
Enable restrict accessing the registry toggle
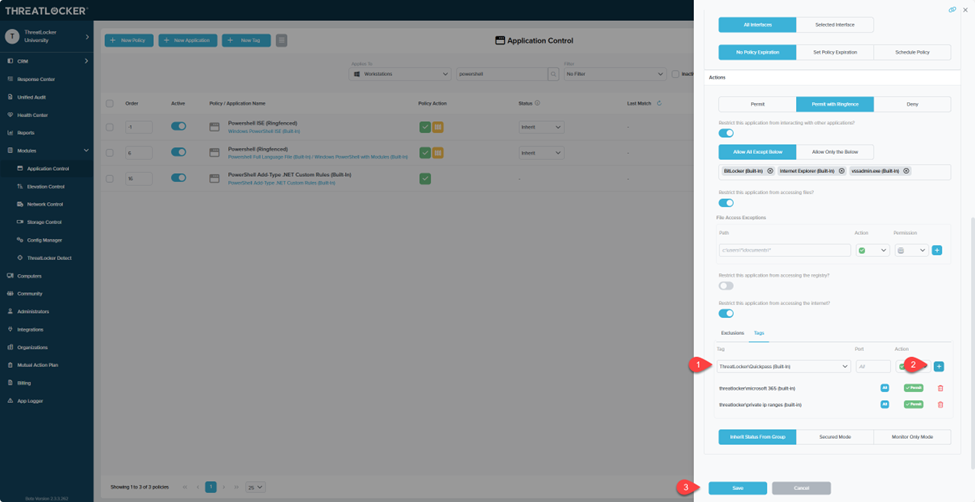pos(726,286)
